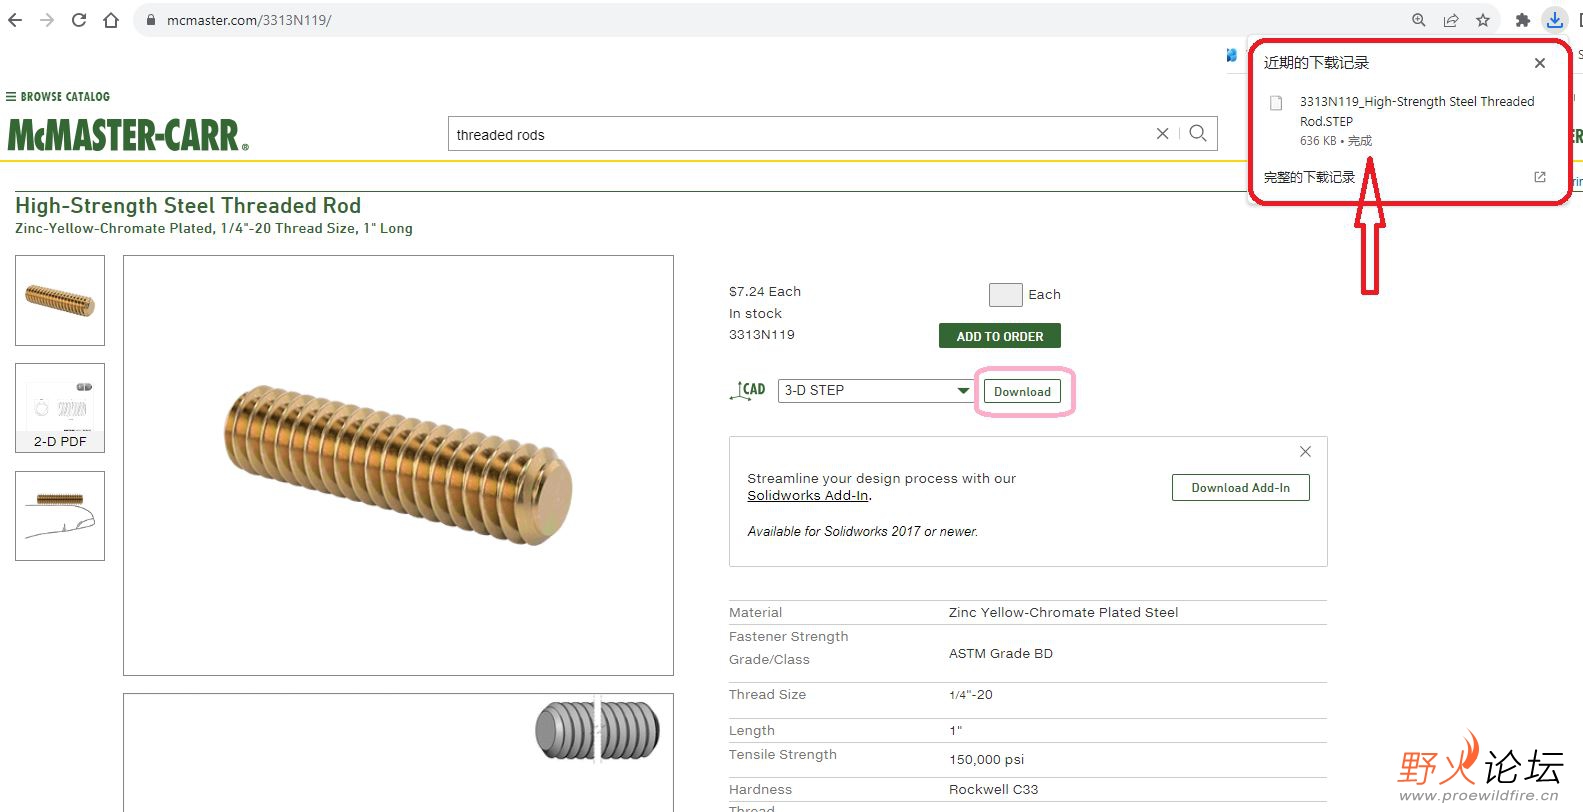Click the Rockwell C33 hardness value
The width and height of the screenshot is (1583, 812).
tap(994, 790)
